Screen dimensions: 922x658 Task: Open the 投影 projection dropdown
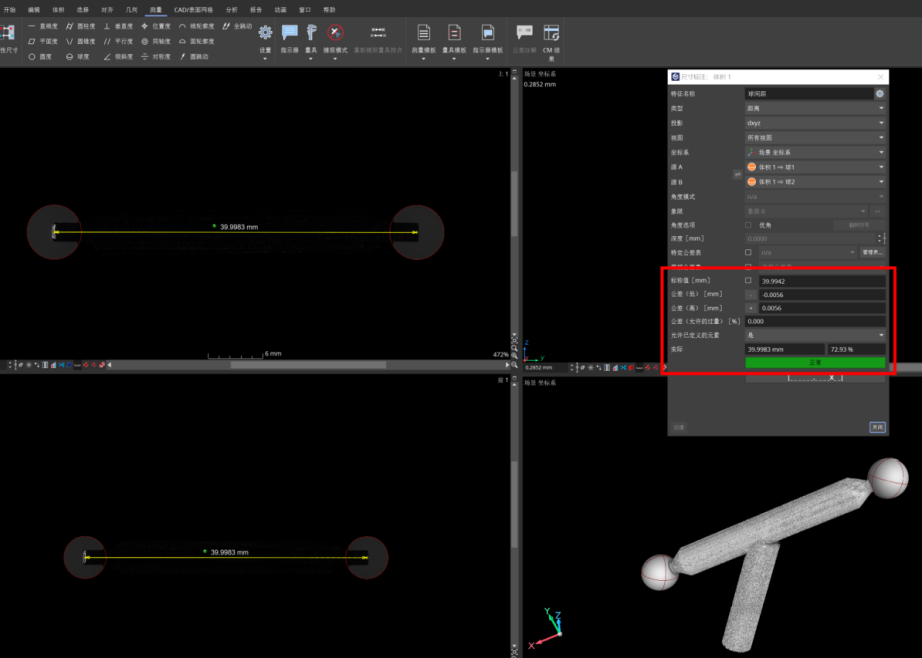pyautogui.click(x=815, y=123)
